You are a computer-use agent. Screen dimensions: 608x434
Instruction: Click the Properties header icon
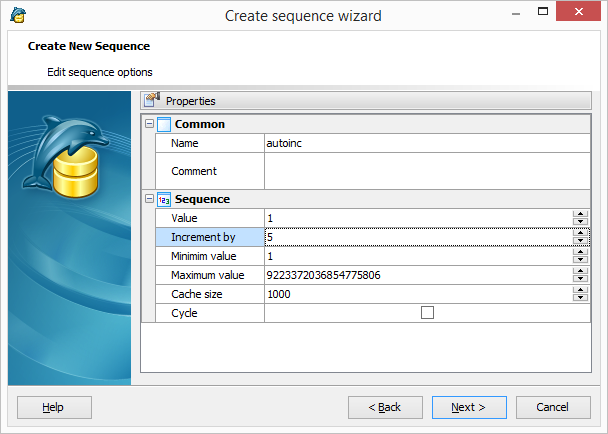pos(152,101)
